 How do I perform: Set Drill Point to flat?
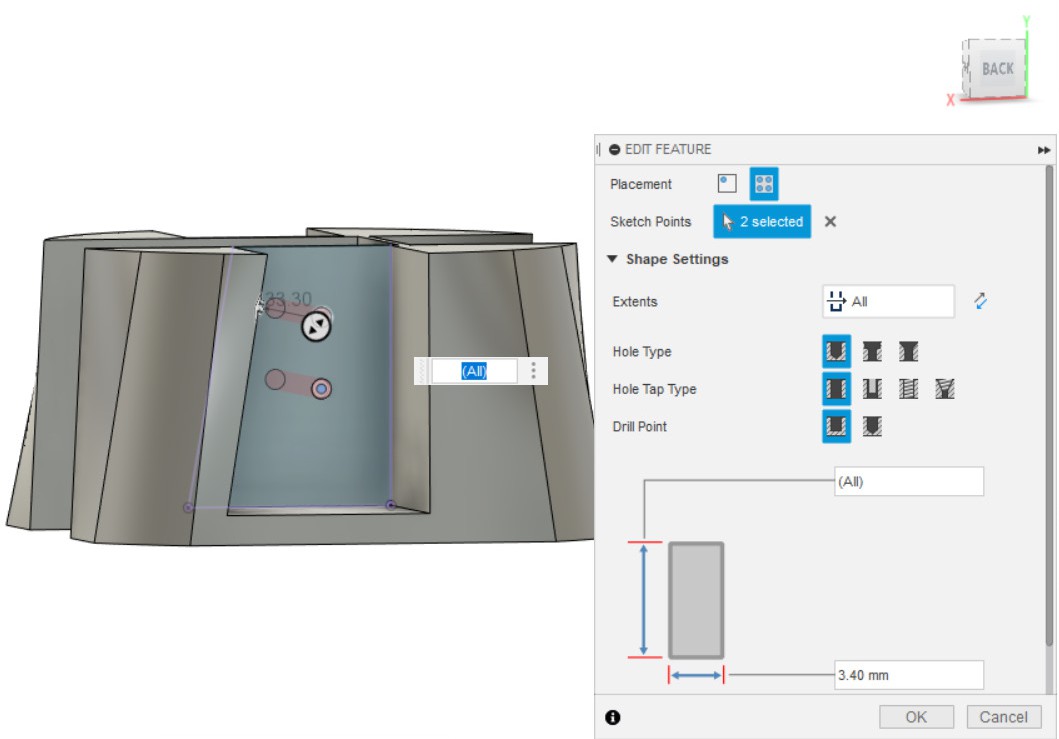836,427
